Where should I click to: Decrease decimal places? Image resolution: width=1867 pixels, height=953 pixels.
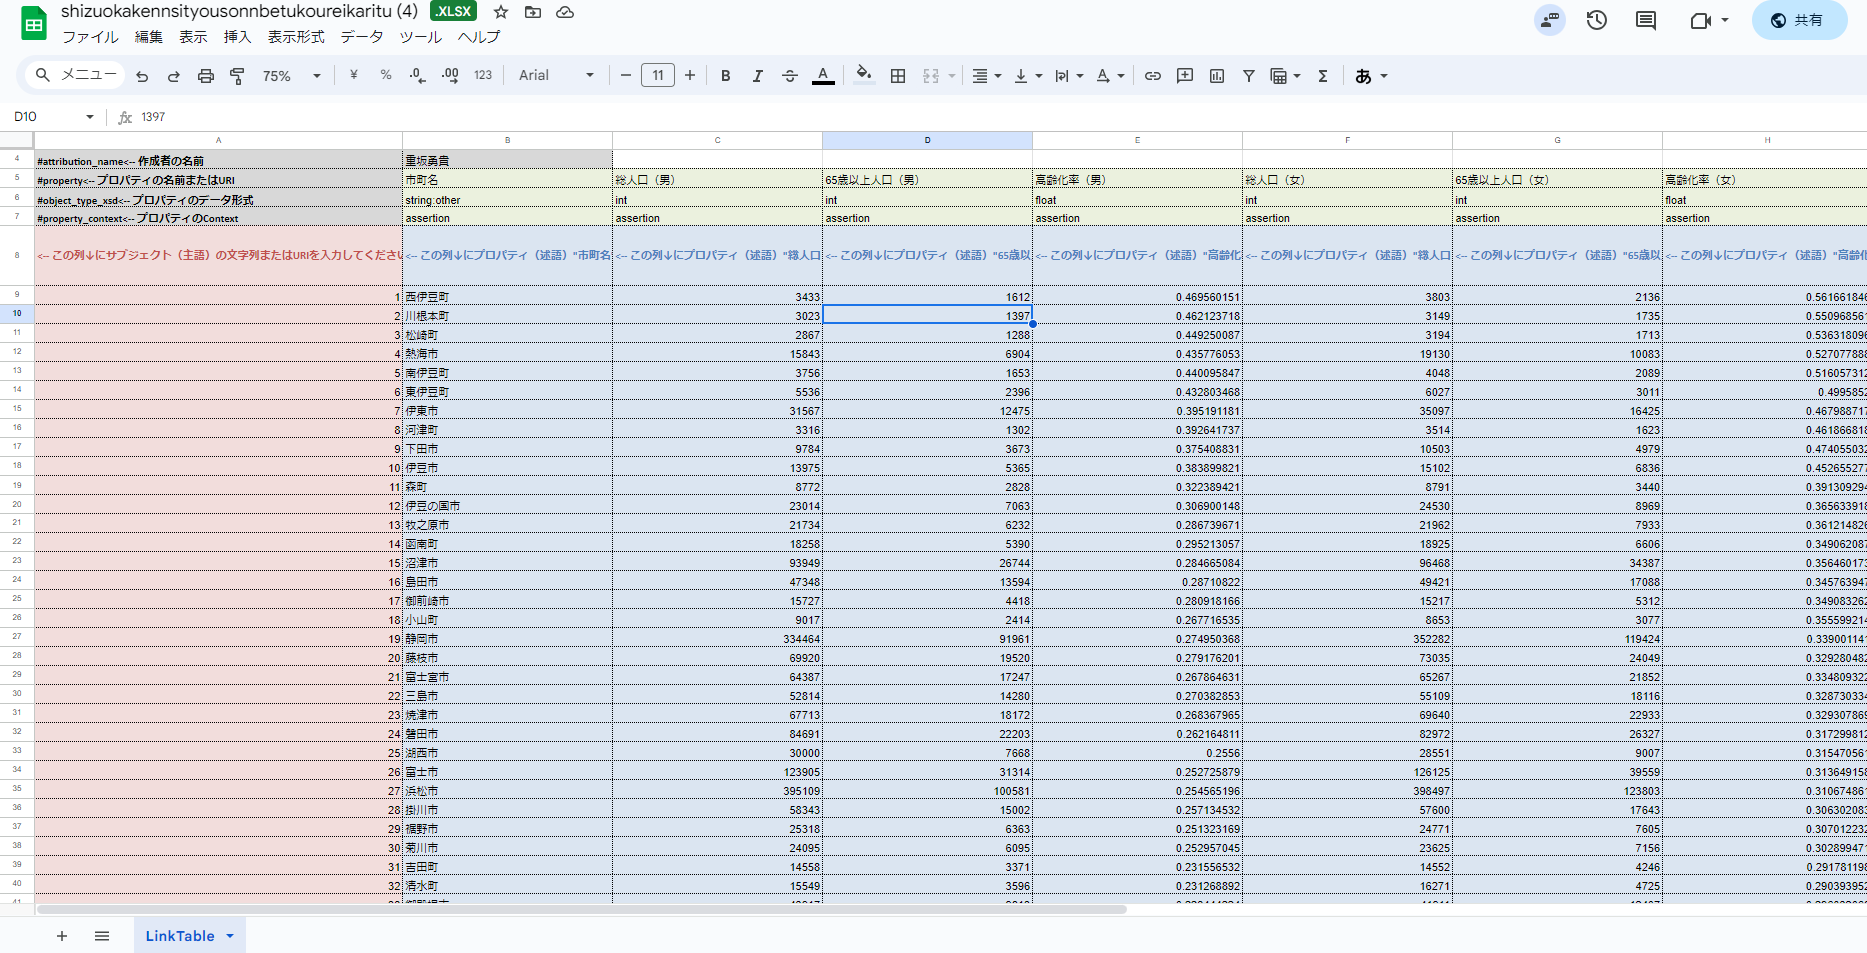pos(418,75)
